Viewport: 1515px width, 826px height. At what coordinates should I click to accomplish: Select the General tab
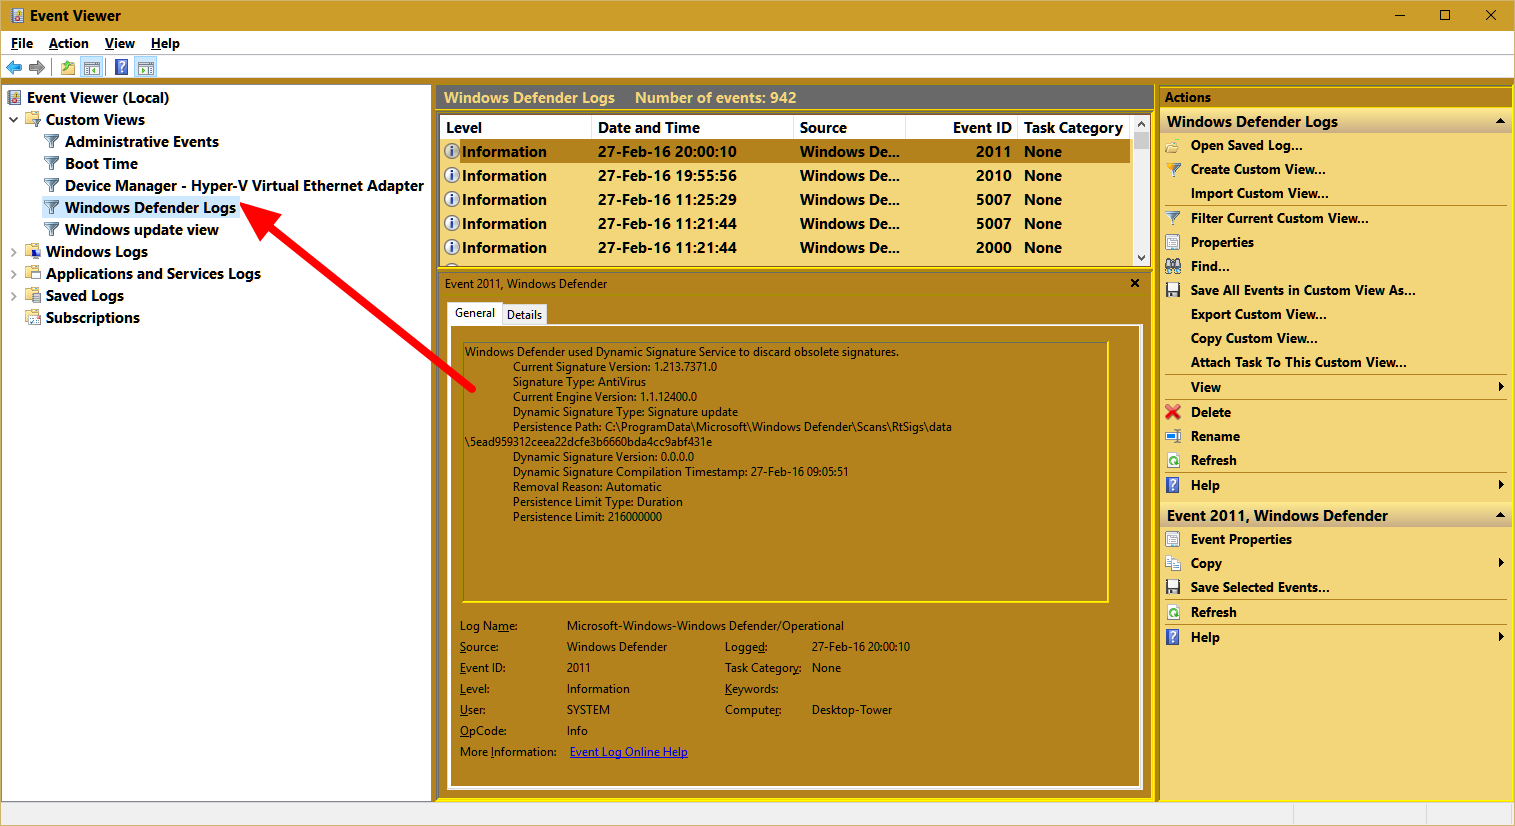[x=475, y=313]
